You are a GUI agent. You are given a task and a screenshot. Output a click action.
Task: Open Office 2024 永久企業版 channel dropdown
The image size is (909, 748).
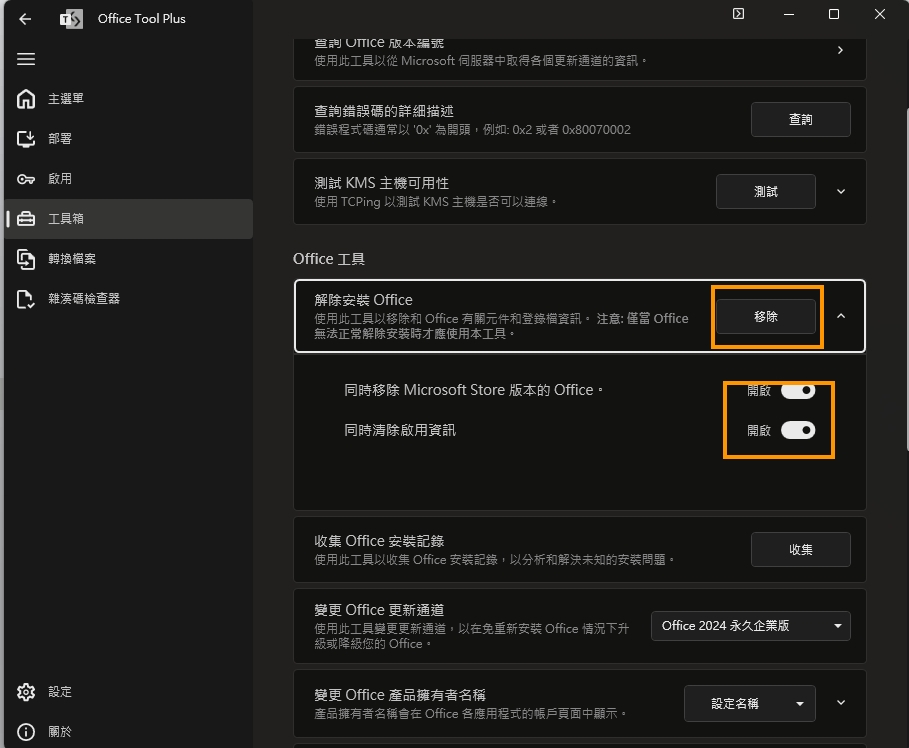click(x=751, y=626)
